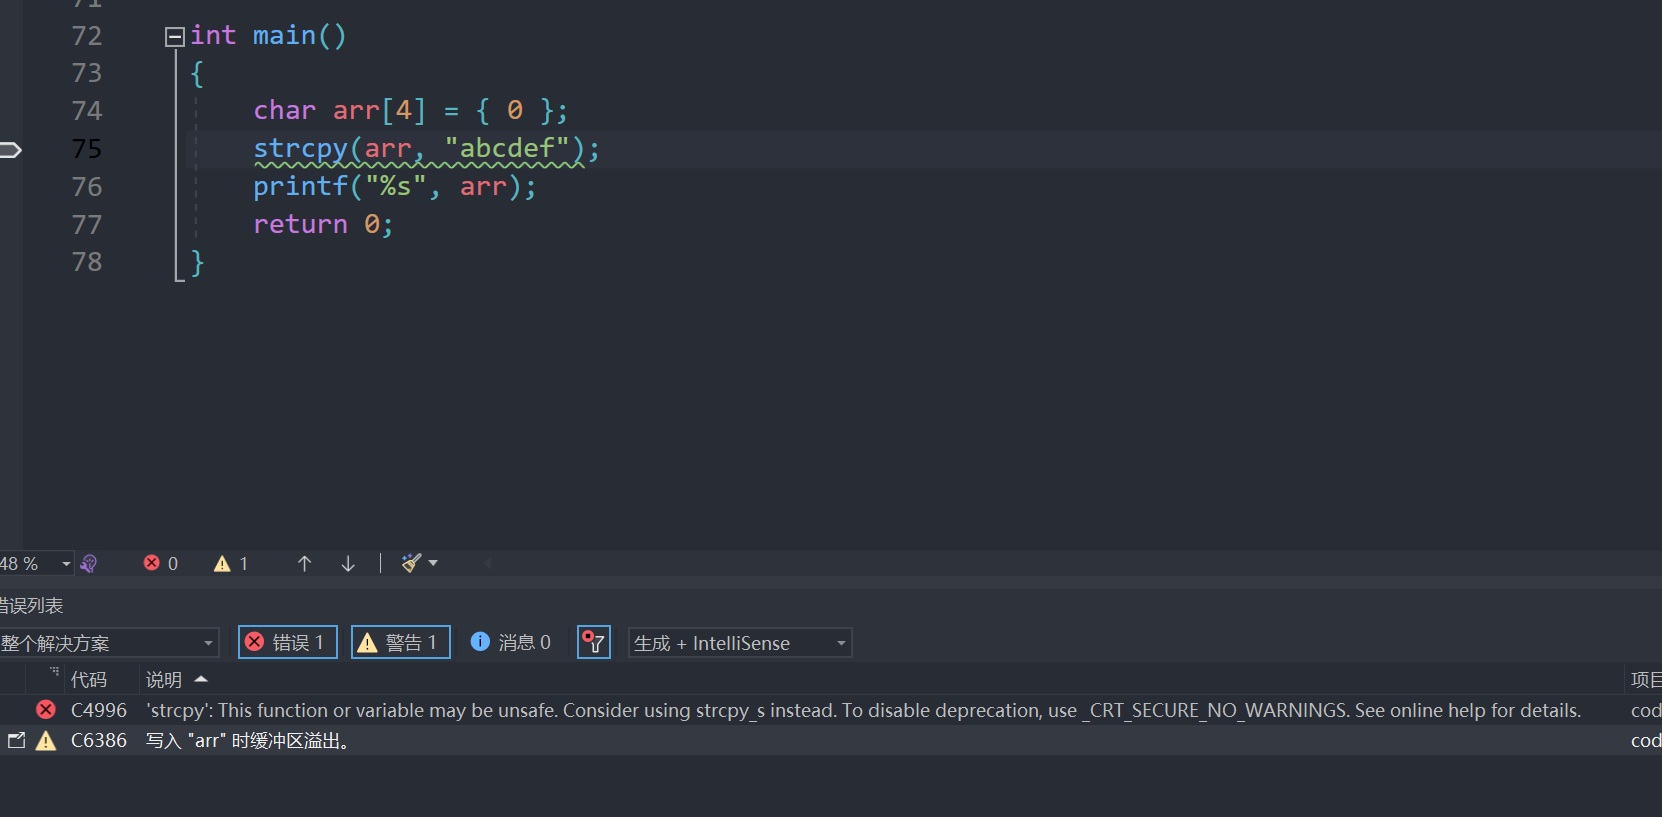Click line number 74 in the gutter

click(x=87, y=111)
